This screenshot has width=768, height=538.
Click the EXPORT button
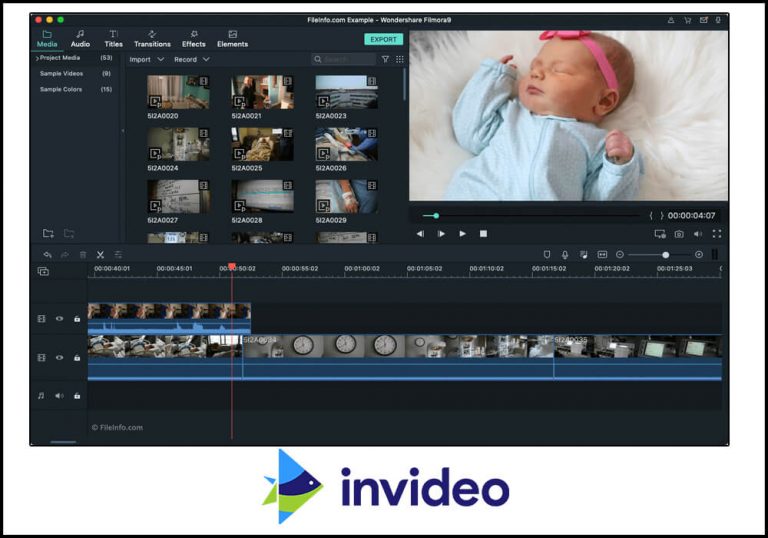384,39
